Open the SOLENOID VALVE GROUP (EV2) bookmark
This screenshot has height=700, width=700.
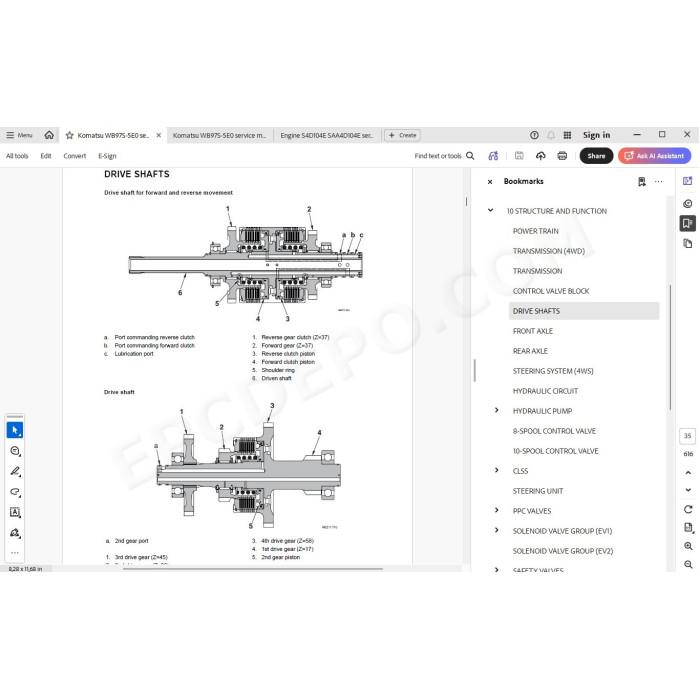click(x=562, y=551)
